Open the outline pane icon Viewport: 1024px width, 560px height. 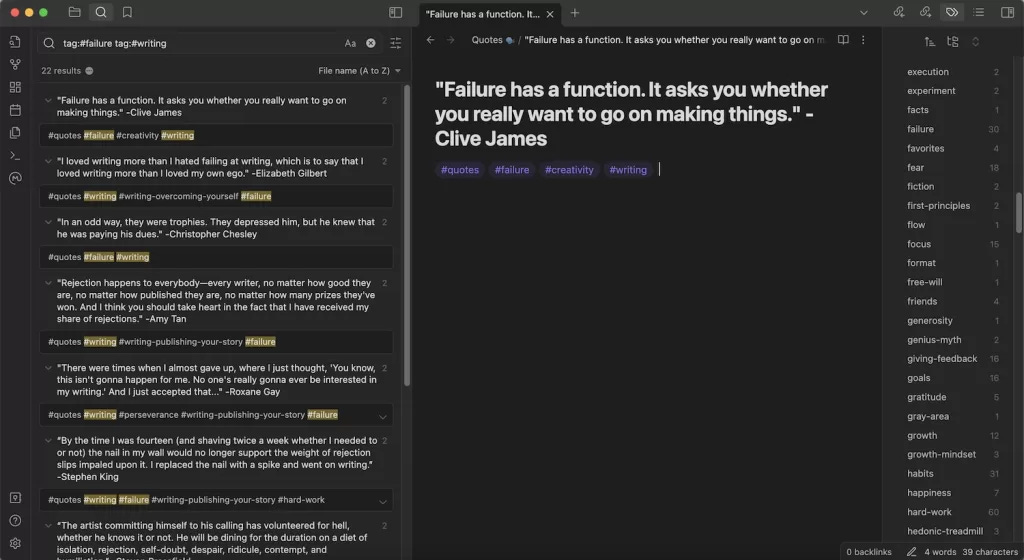tap(978, 12)
